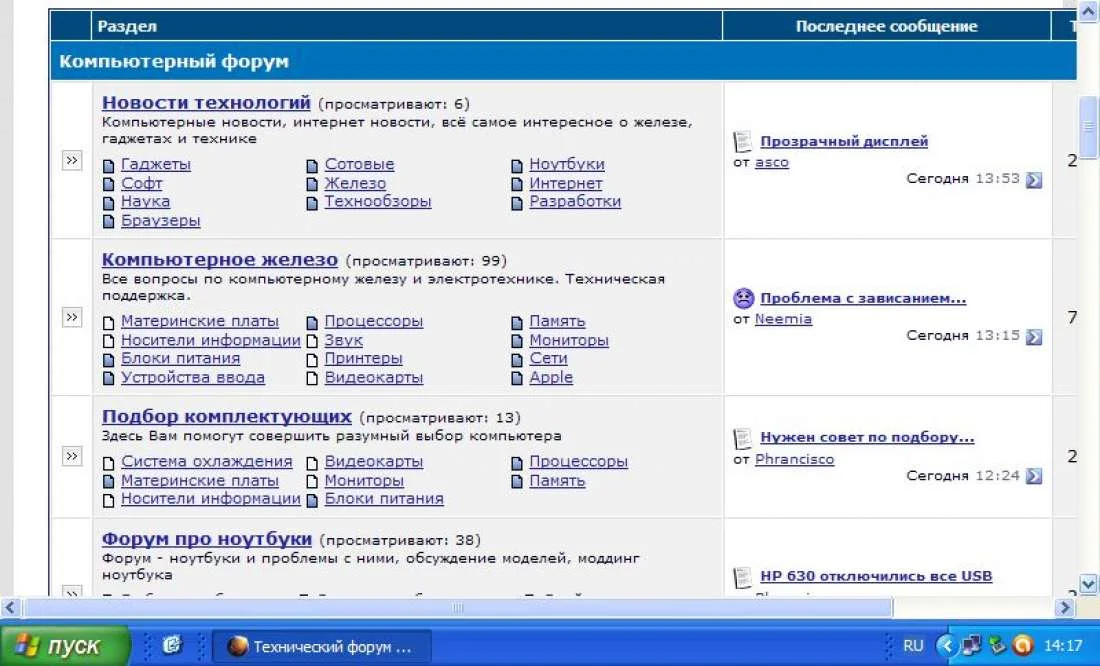Click the page icon beside Технообзоры
Image resolution: width=1100 pixels, height=666 pixels.
(312, 204)
